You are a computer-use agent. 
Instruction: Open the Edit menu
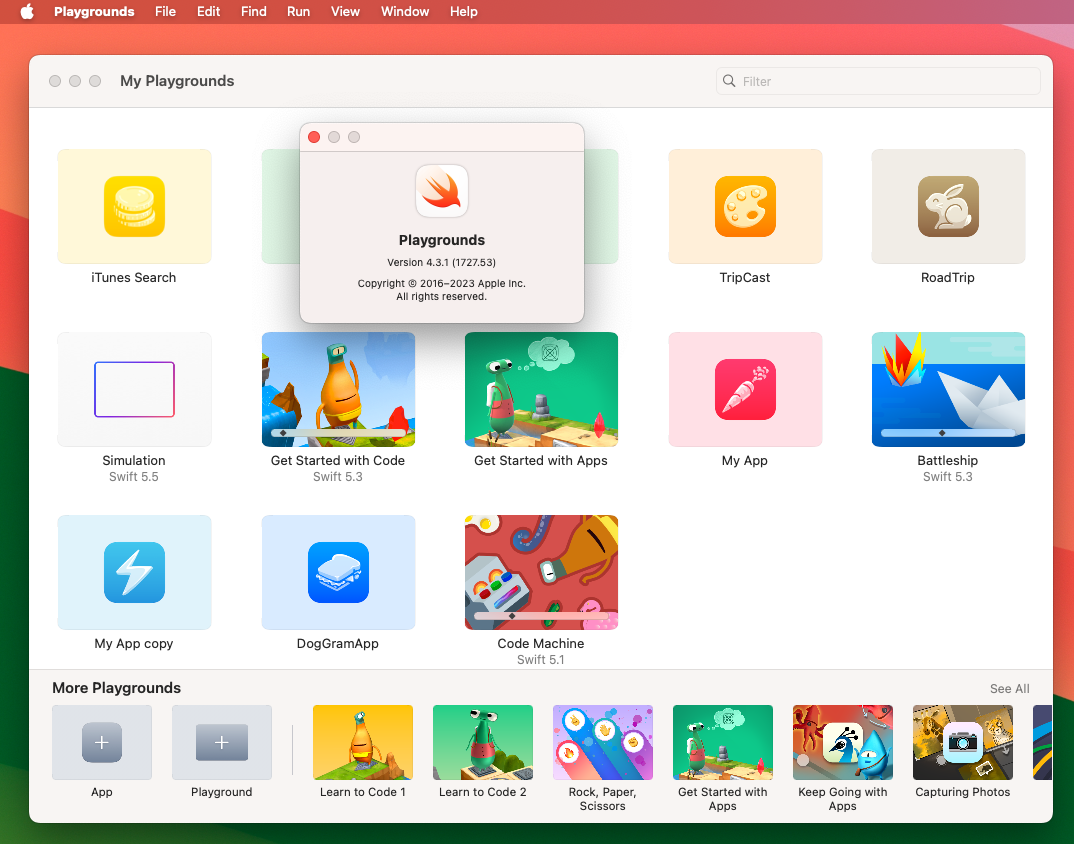coord(208,12)
